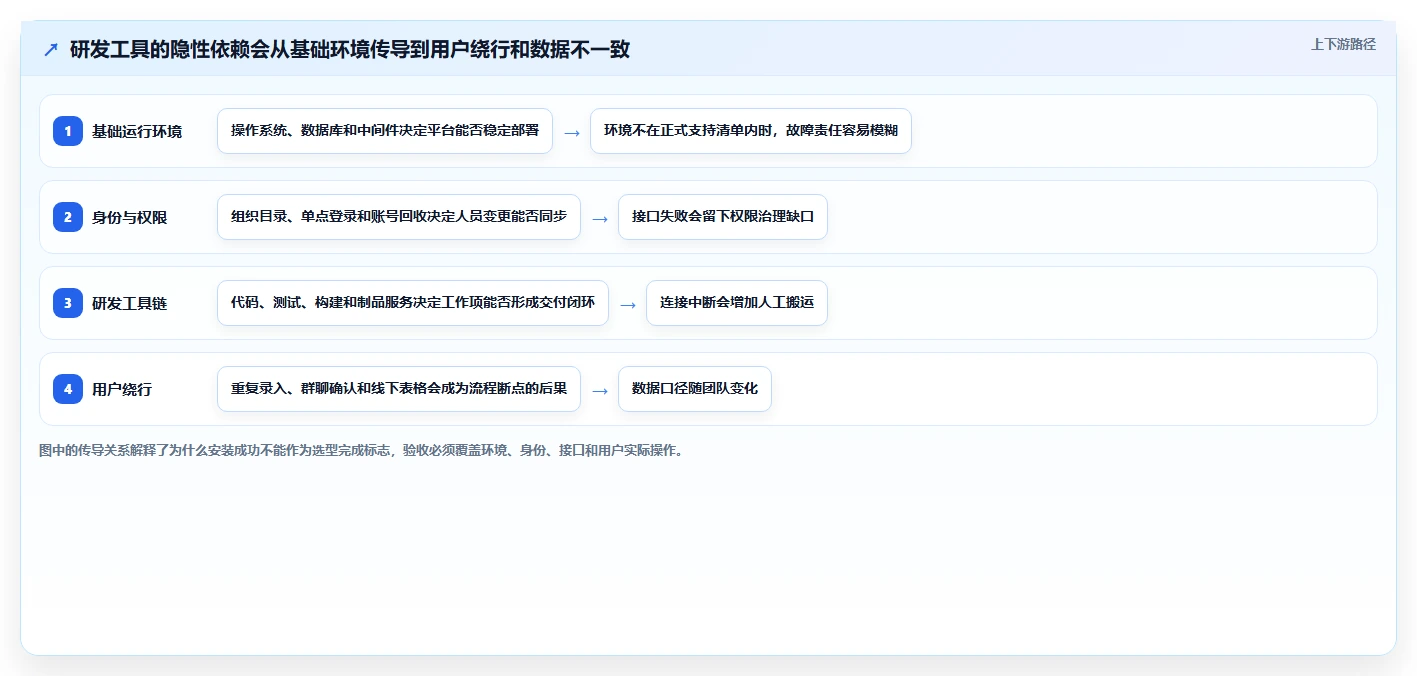Image resolution: width=1417 pixels, height=676 pixels.
Task: Click the arrow in the 基础运行环境 row
Action: [x=572, y=132]
